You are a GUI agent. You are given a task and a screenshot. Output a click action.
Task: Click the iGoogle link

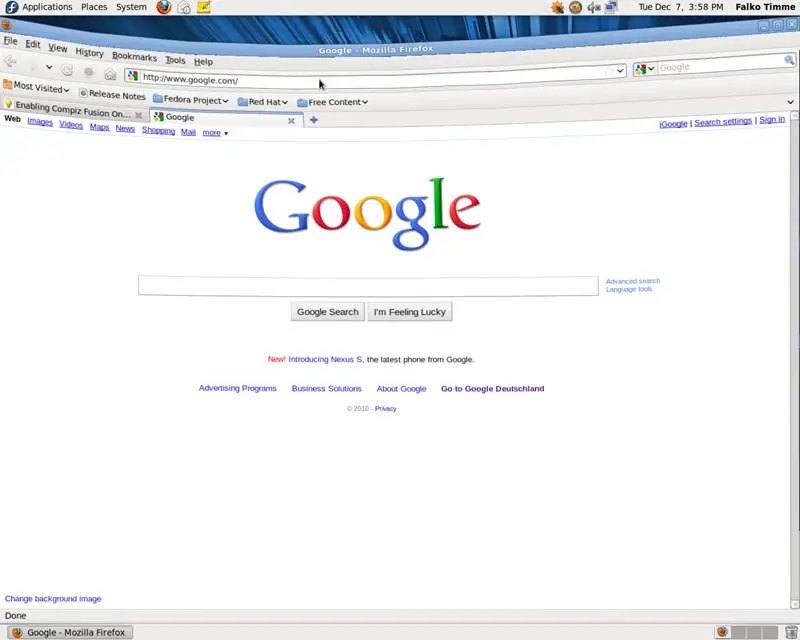click(x=673, y=124)
